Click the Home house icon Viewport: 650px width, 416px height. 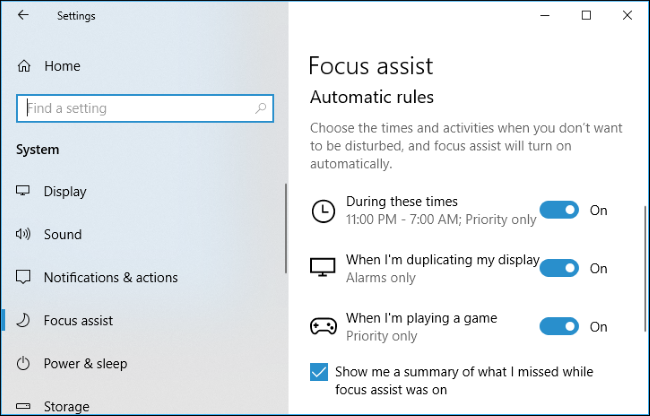point(24,66)
